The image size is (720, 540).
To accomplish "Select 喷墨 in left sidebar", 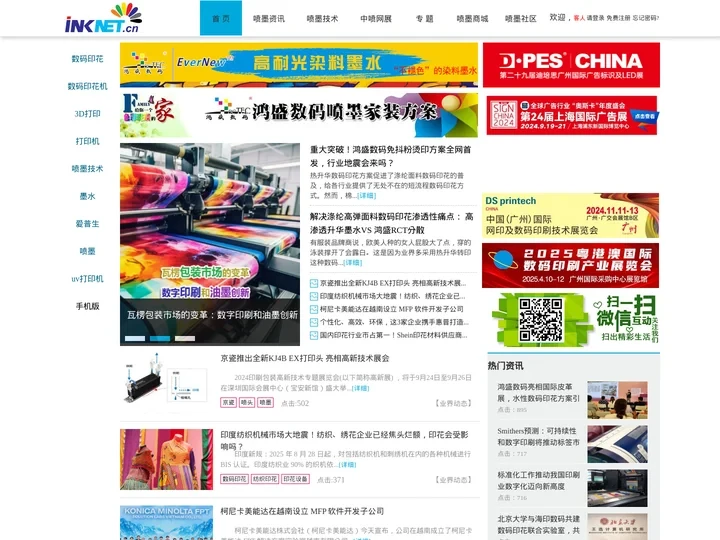I will click(x=87, y=251).
